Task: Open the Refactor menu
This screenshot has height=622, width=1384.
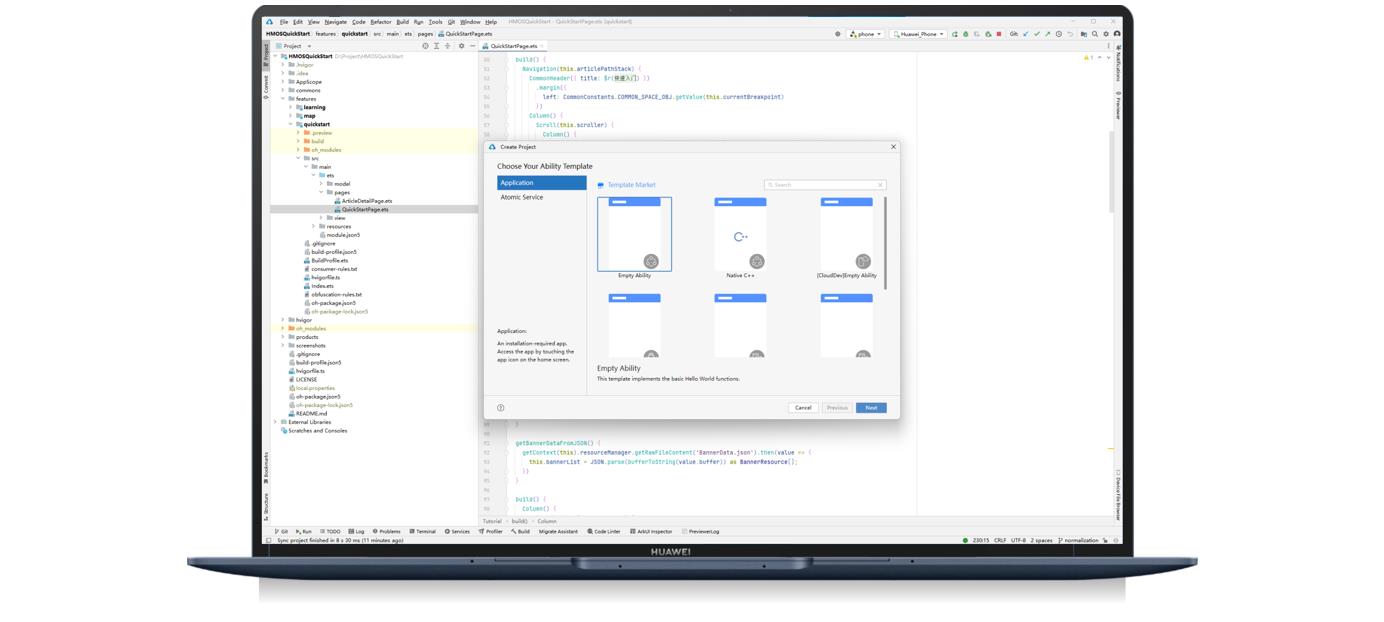Action: point(380,21)
